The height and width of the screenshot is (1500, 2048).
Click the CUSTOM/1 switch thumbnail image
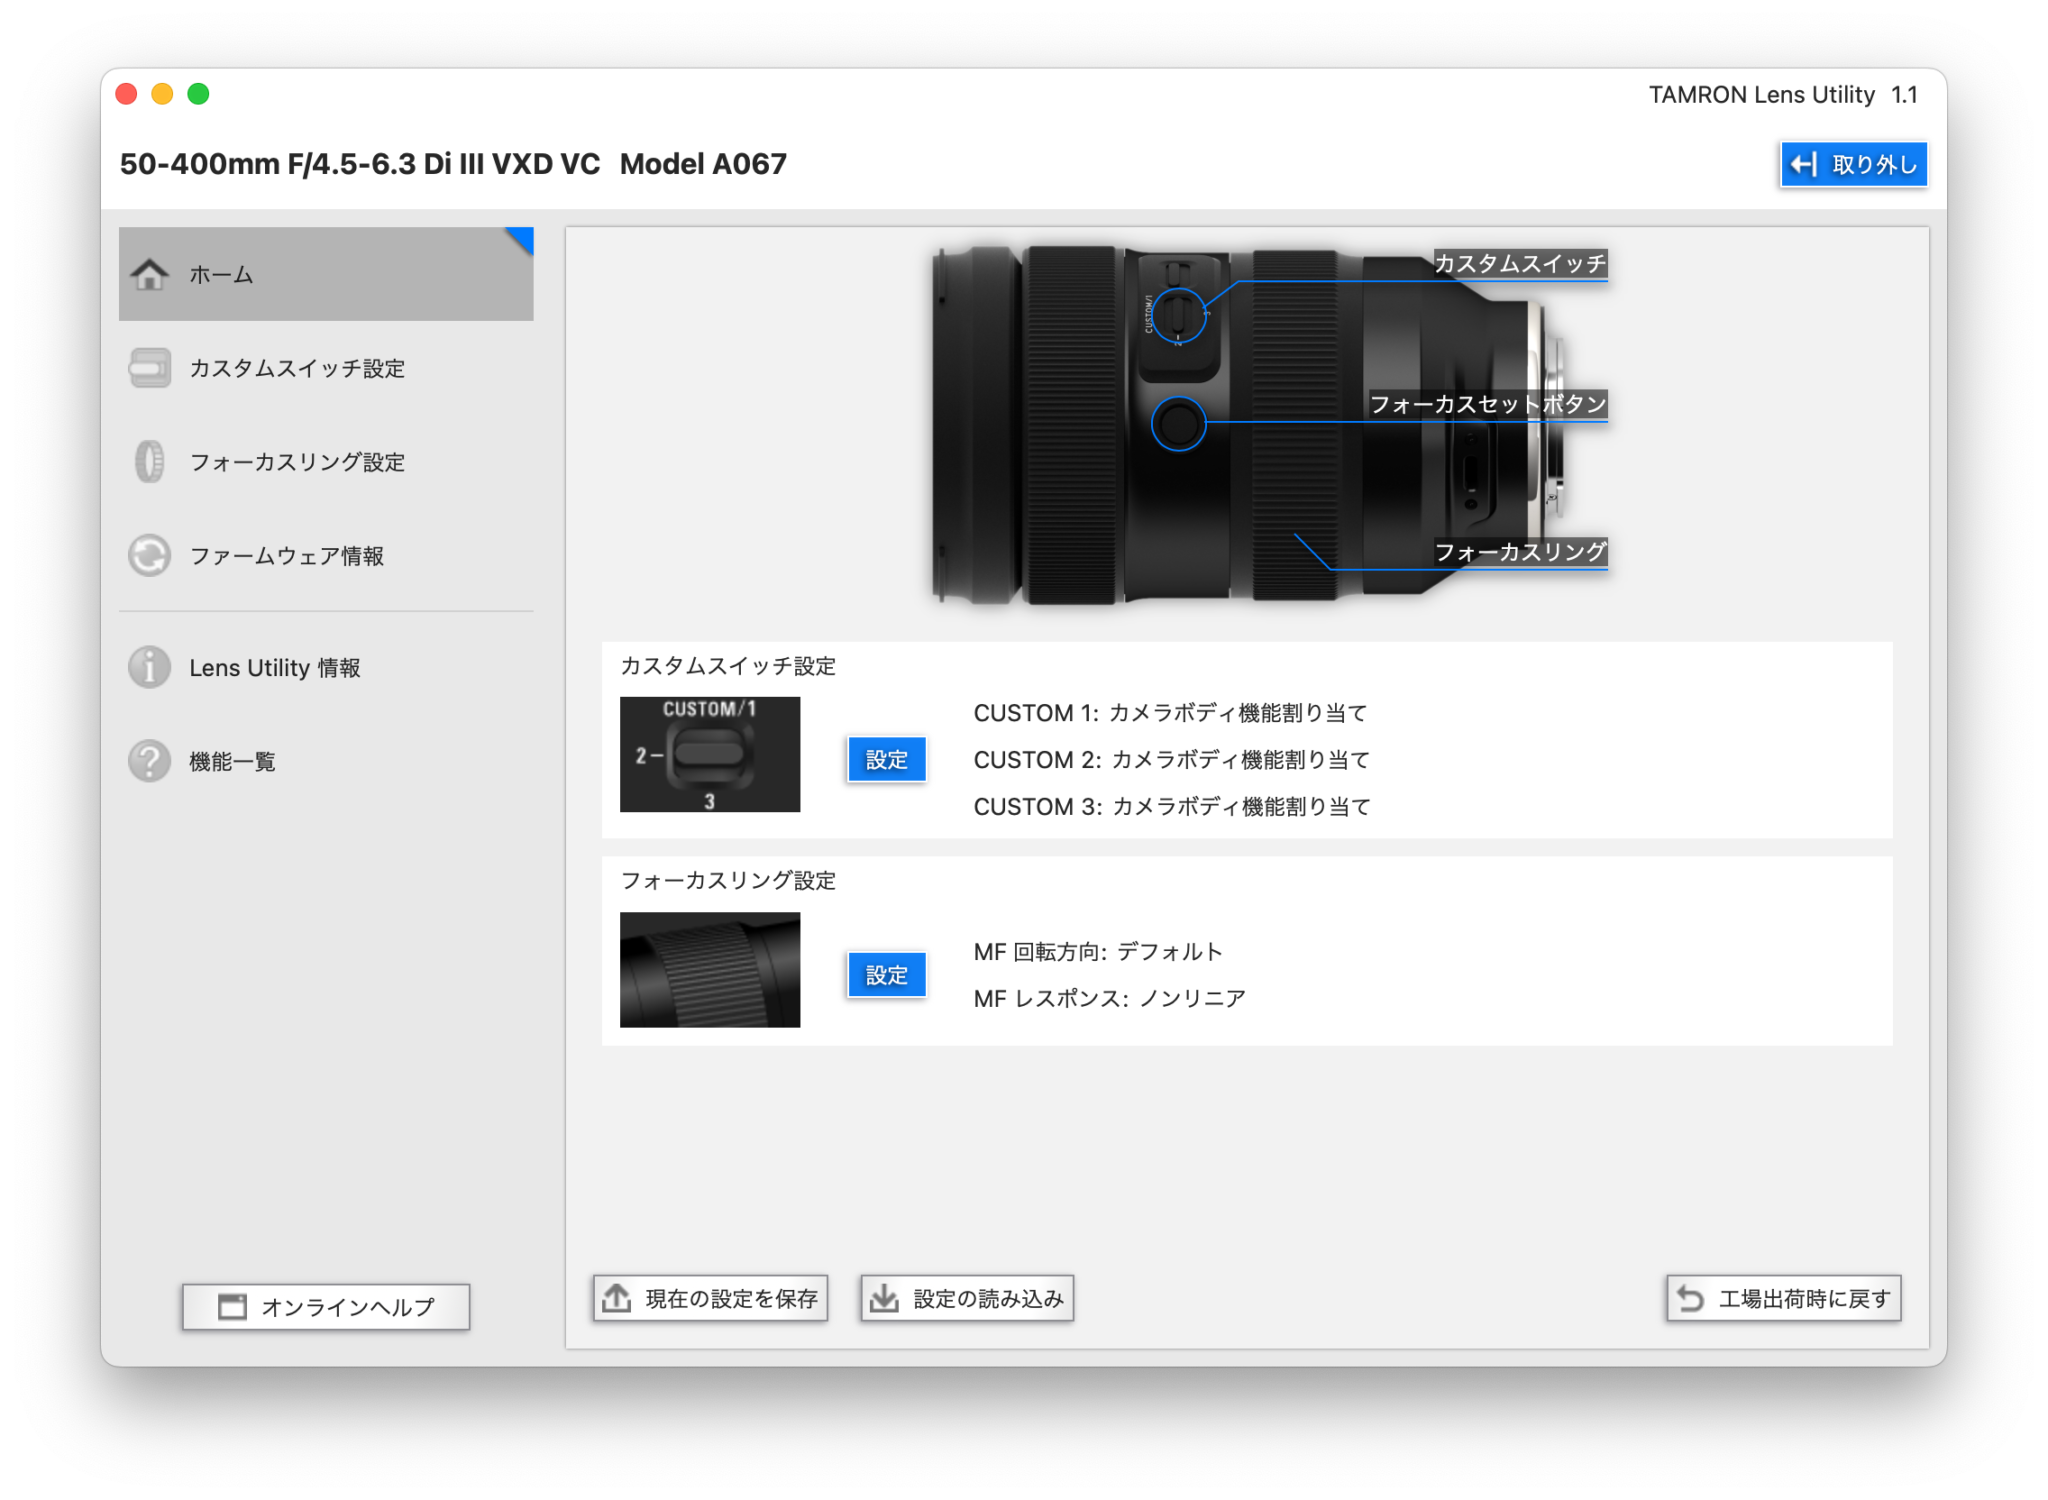point(710,754)
